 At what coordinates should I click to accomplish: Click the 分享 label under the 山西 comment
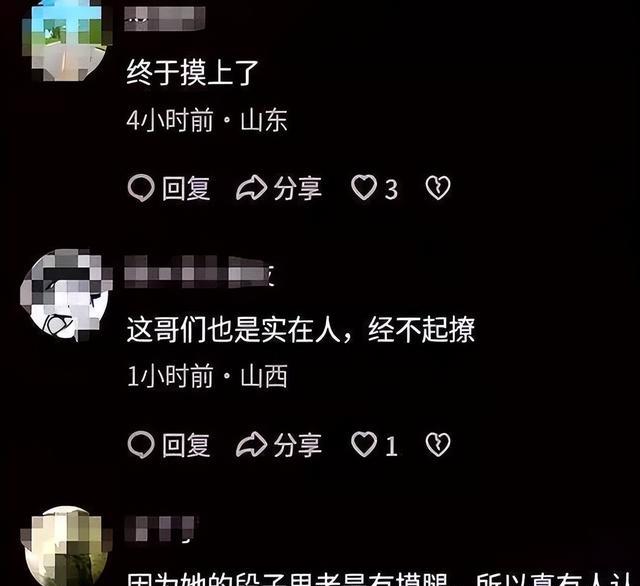[298, 445]
